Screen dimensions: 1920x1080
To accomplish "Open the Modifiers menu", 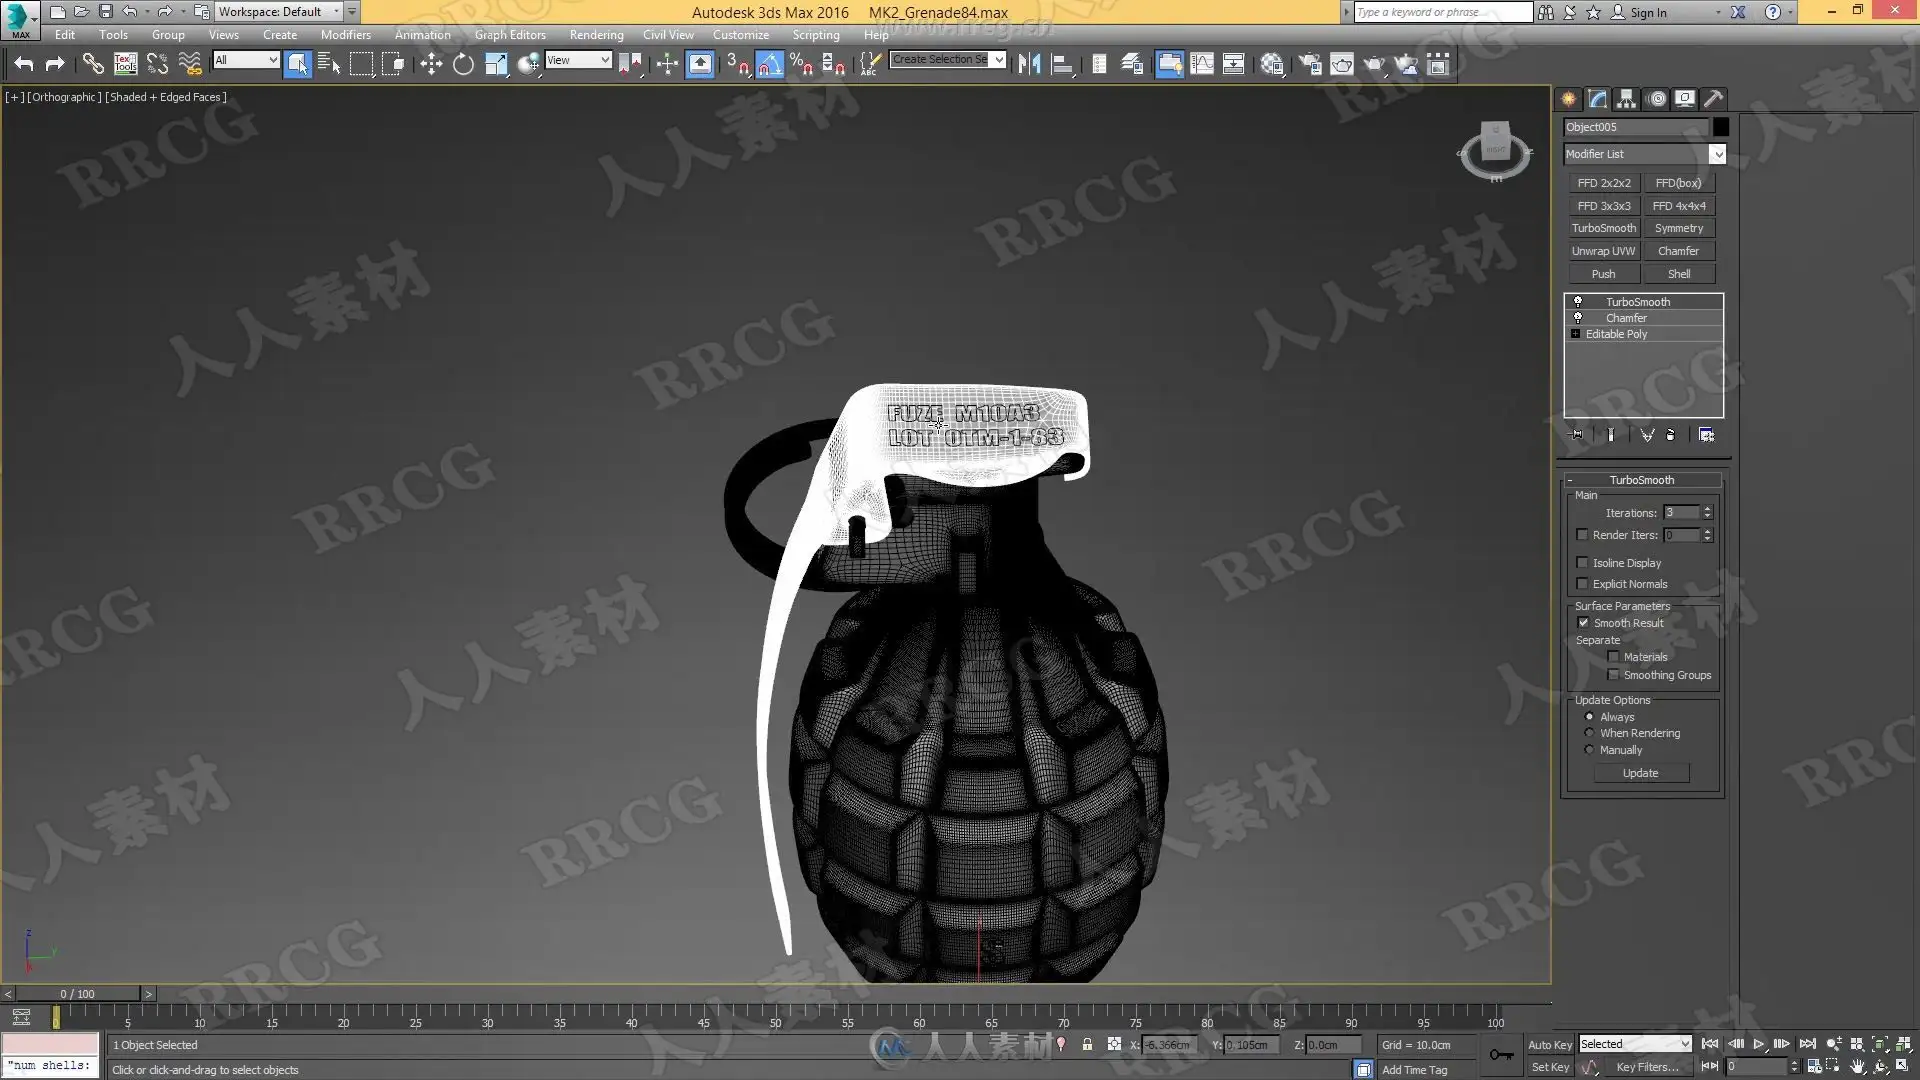I will 345,34.
